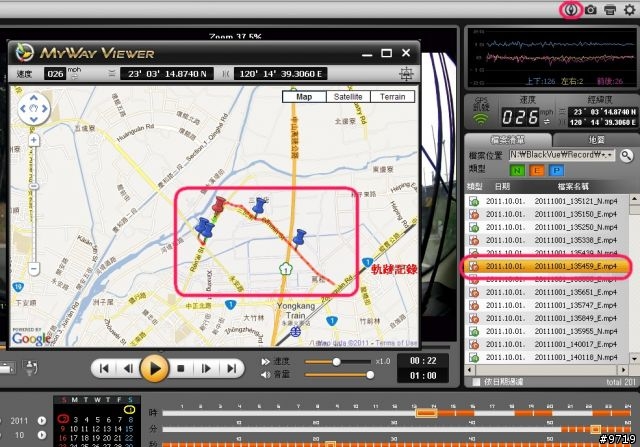Mute audio with the speaker icon
Viewport: 640px width, 447px height.
(x=265, y=375)
